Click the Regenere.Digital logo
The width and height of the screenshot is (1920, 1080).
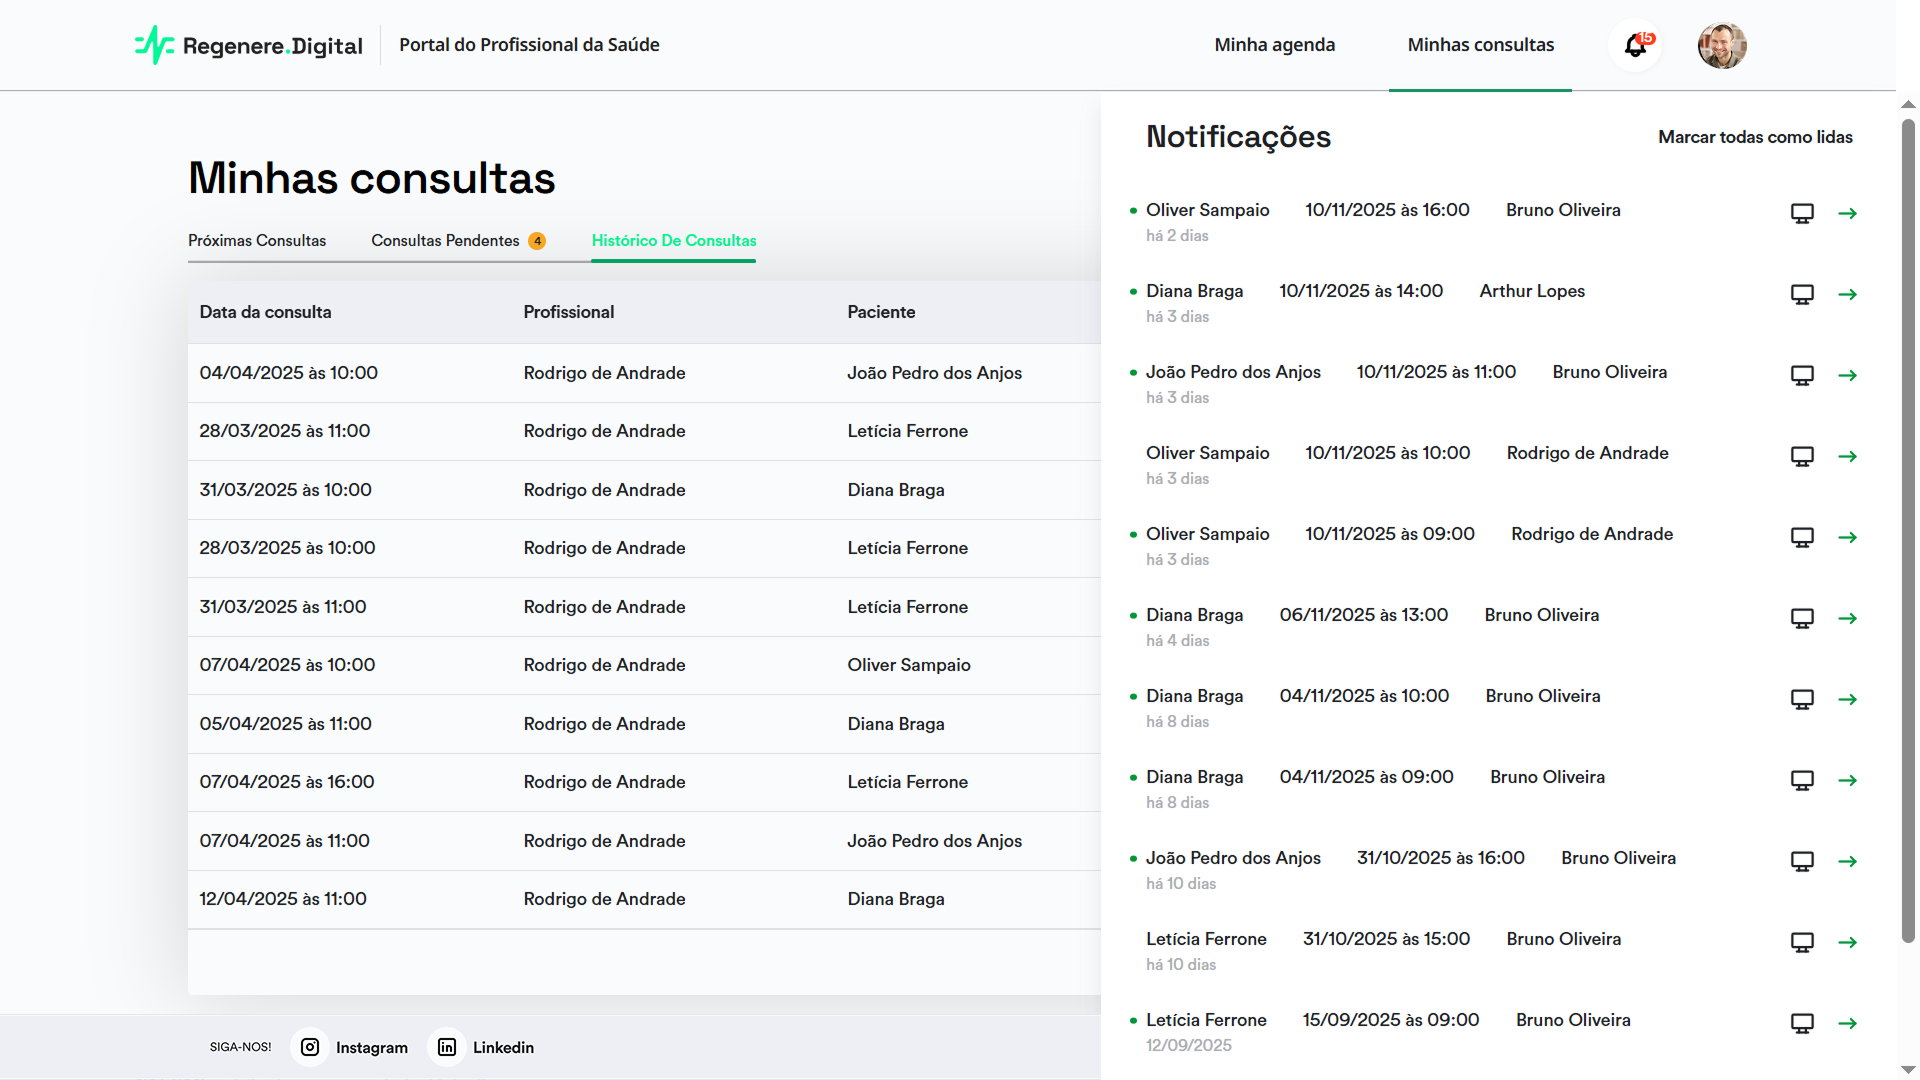point(249,45)
